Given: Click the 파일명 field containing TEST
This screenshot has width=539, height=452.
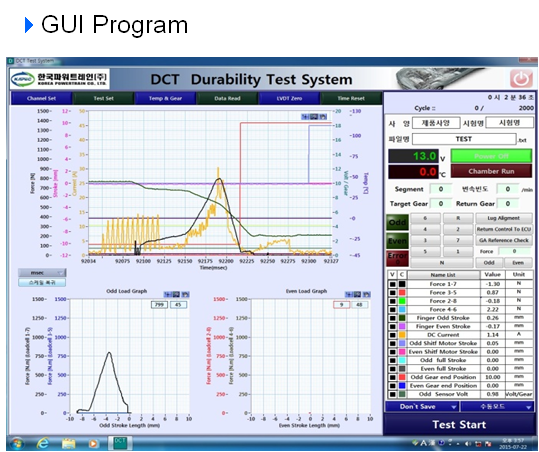Looking at the screenshot, I should click(464, 139).
